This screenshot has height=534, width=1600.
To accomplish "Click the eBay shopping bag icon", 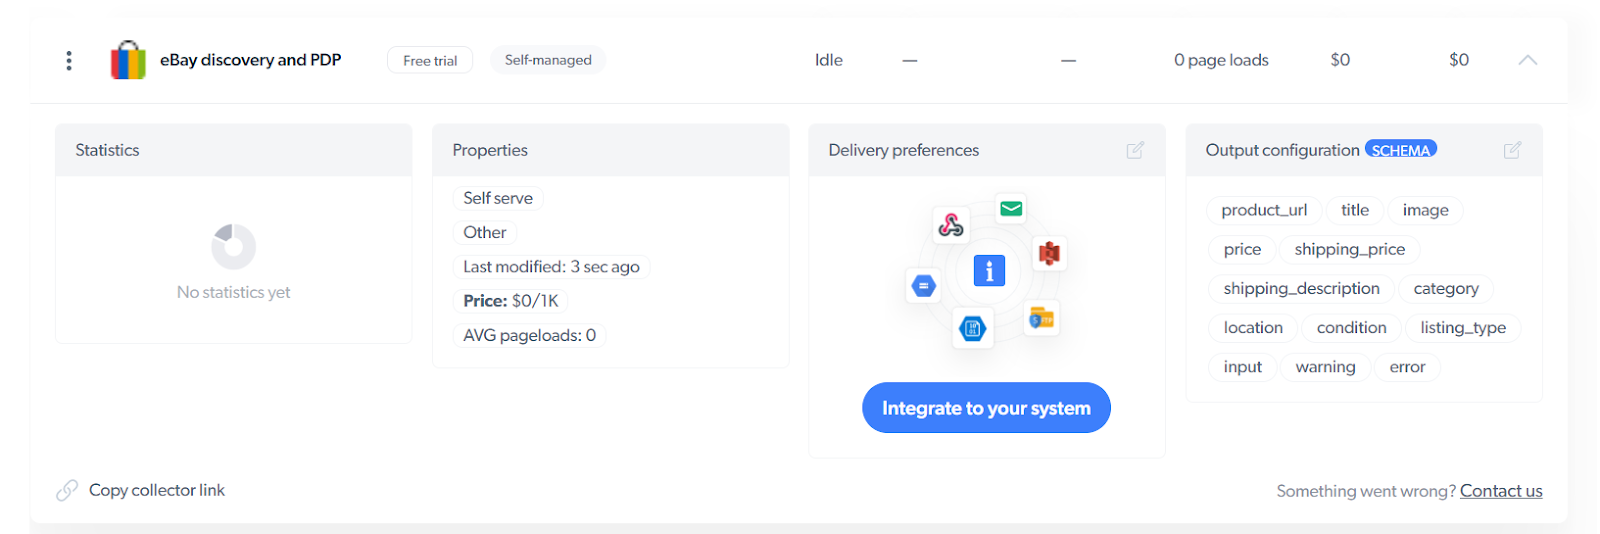I will pyautogui.click(x=128, y=60).
